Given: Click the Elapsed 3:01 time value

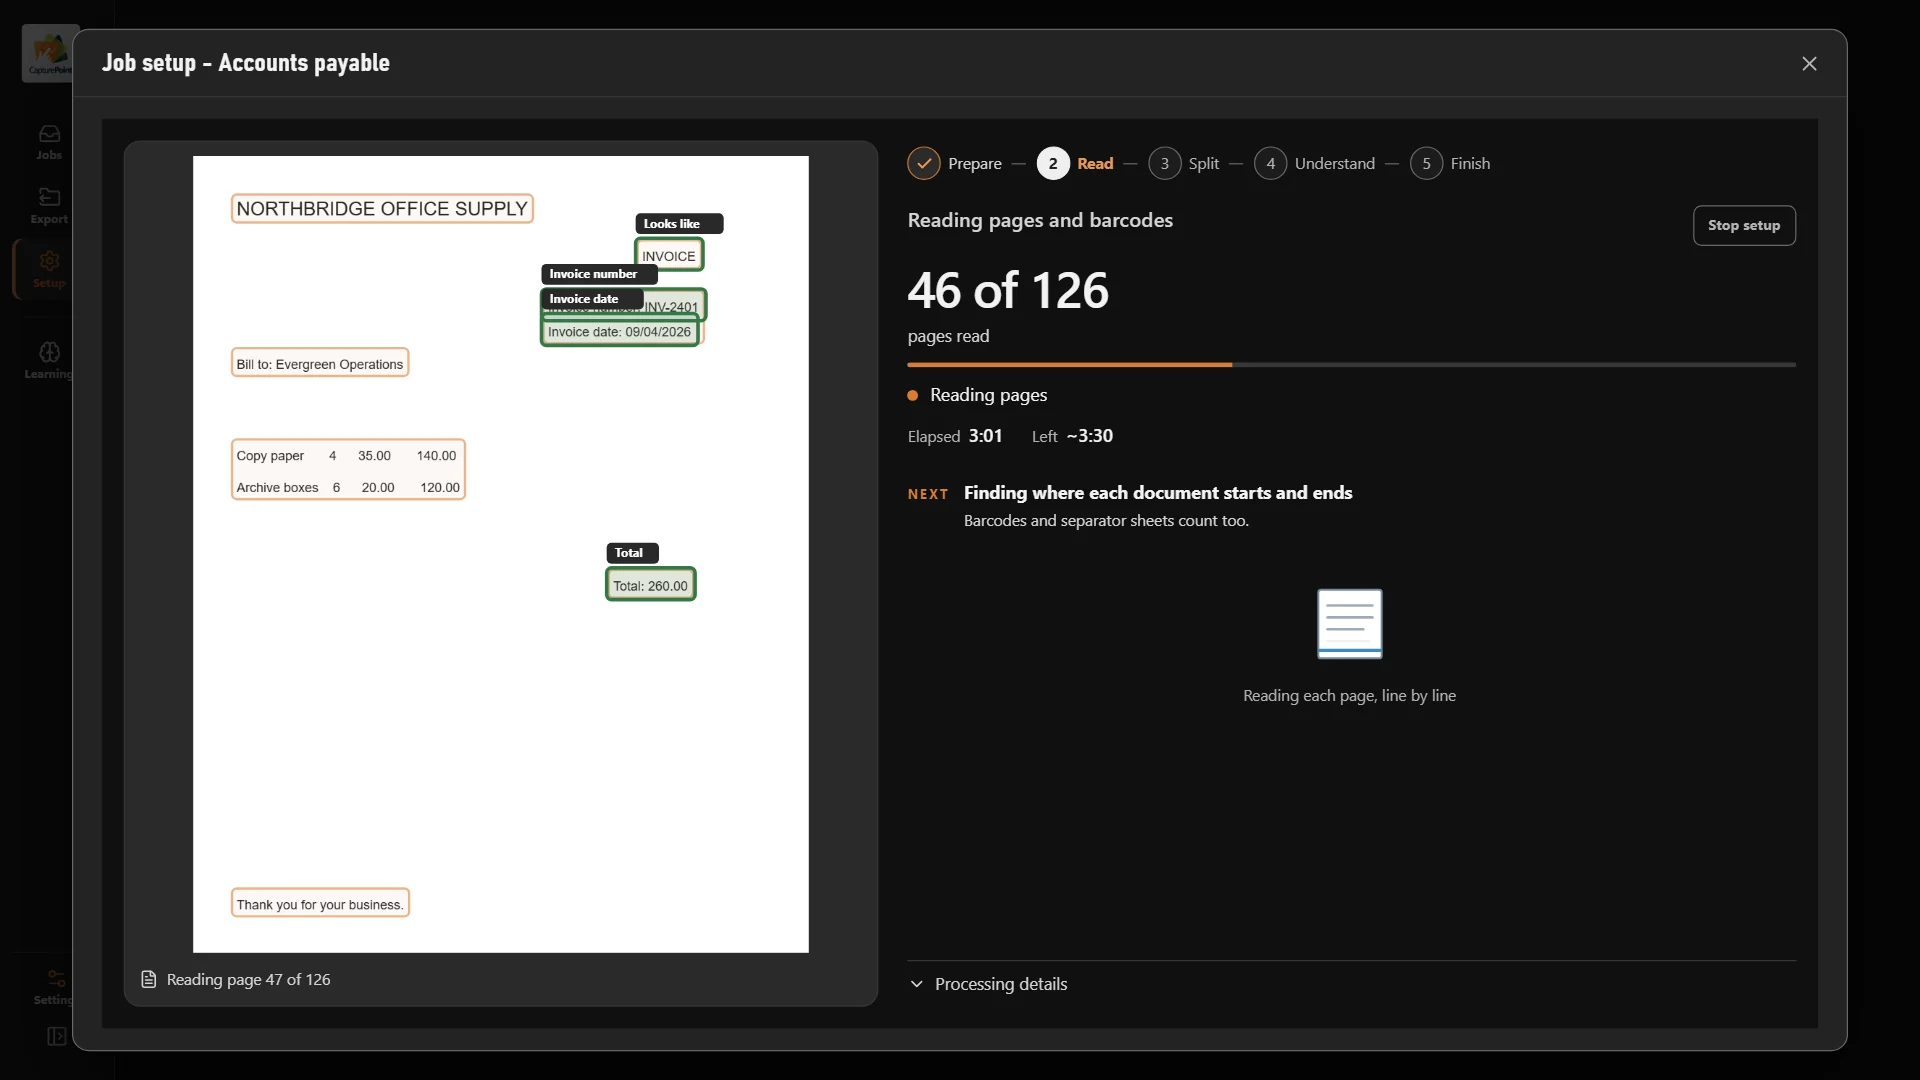Looking at the screenshot, I should pos(984,436).
